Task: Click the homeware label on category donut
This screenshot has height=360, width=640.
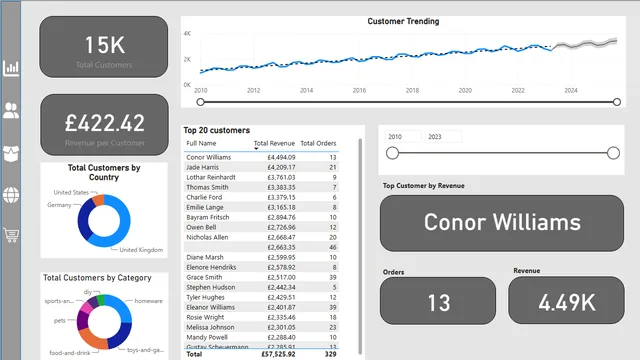Action: 149,301
